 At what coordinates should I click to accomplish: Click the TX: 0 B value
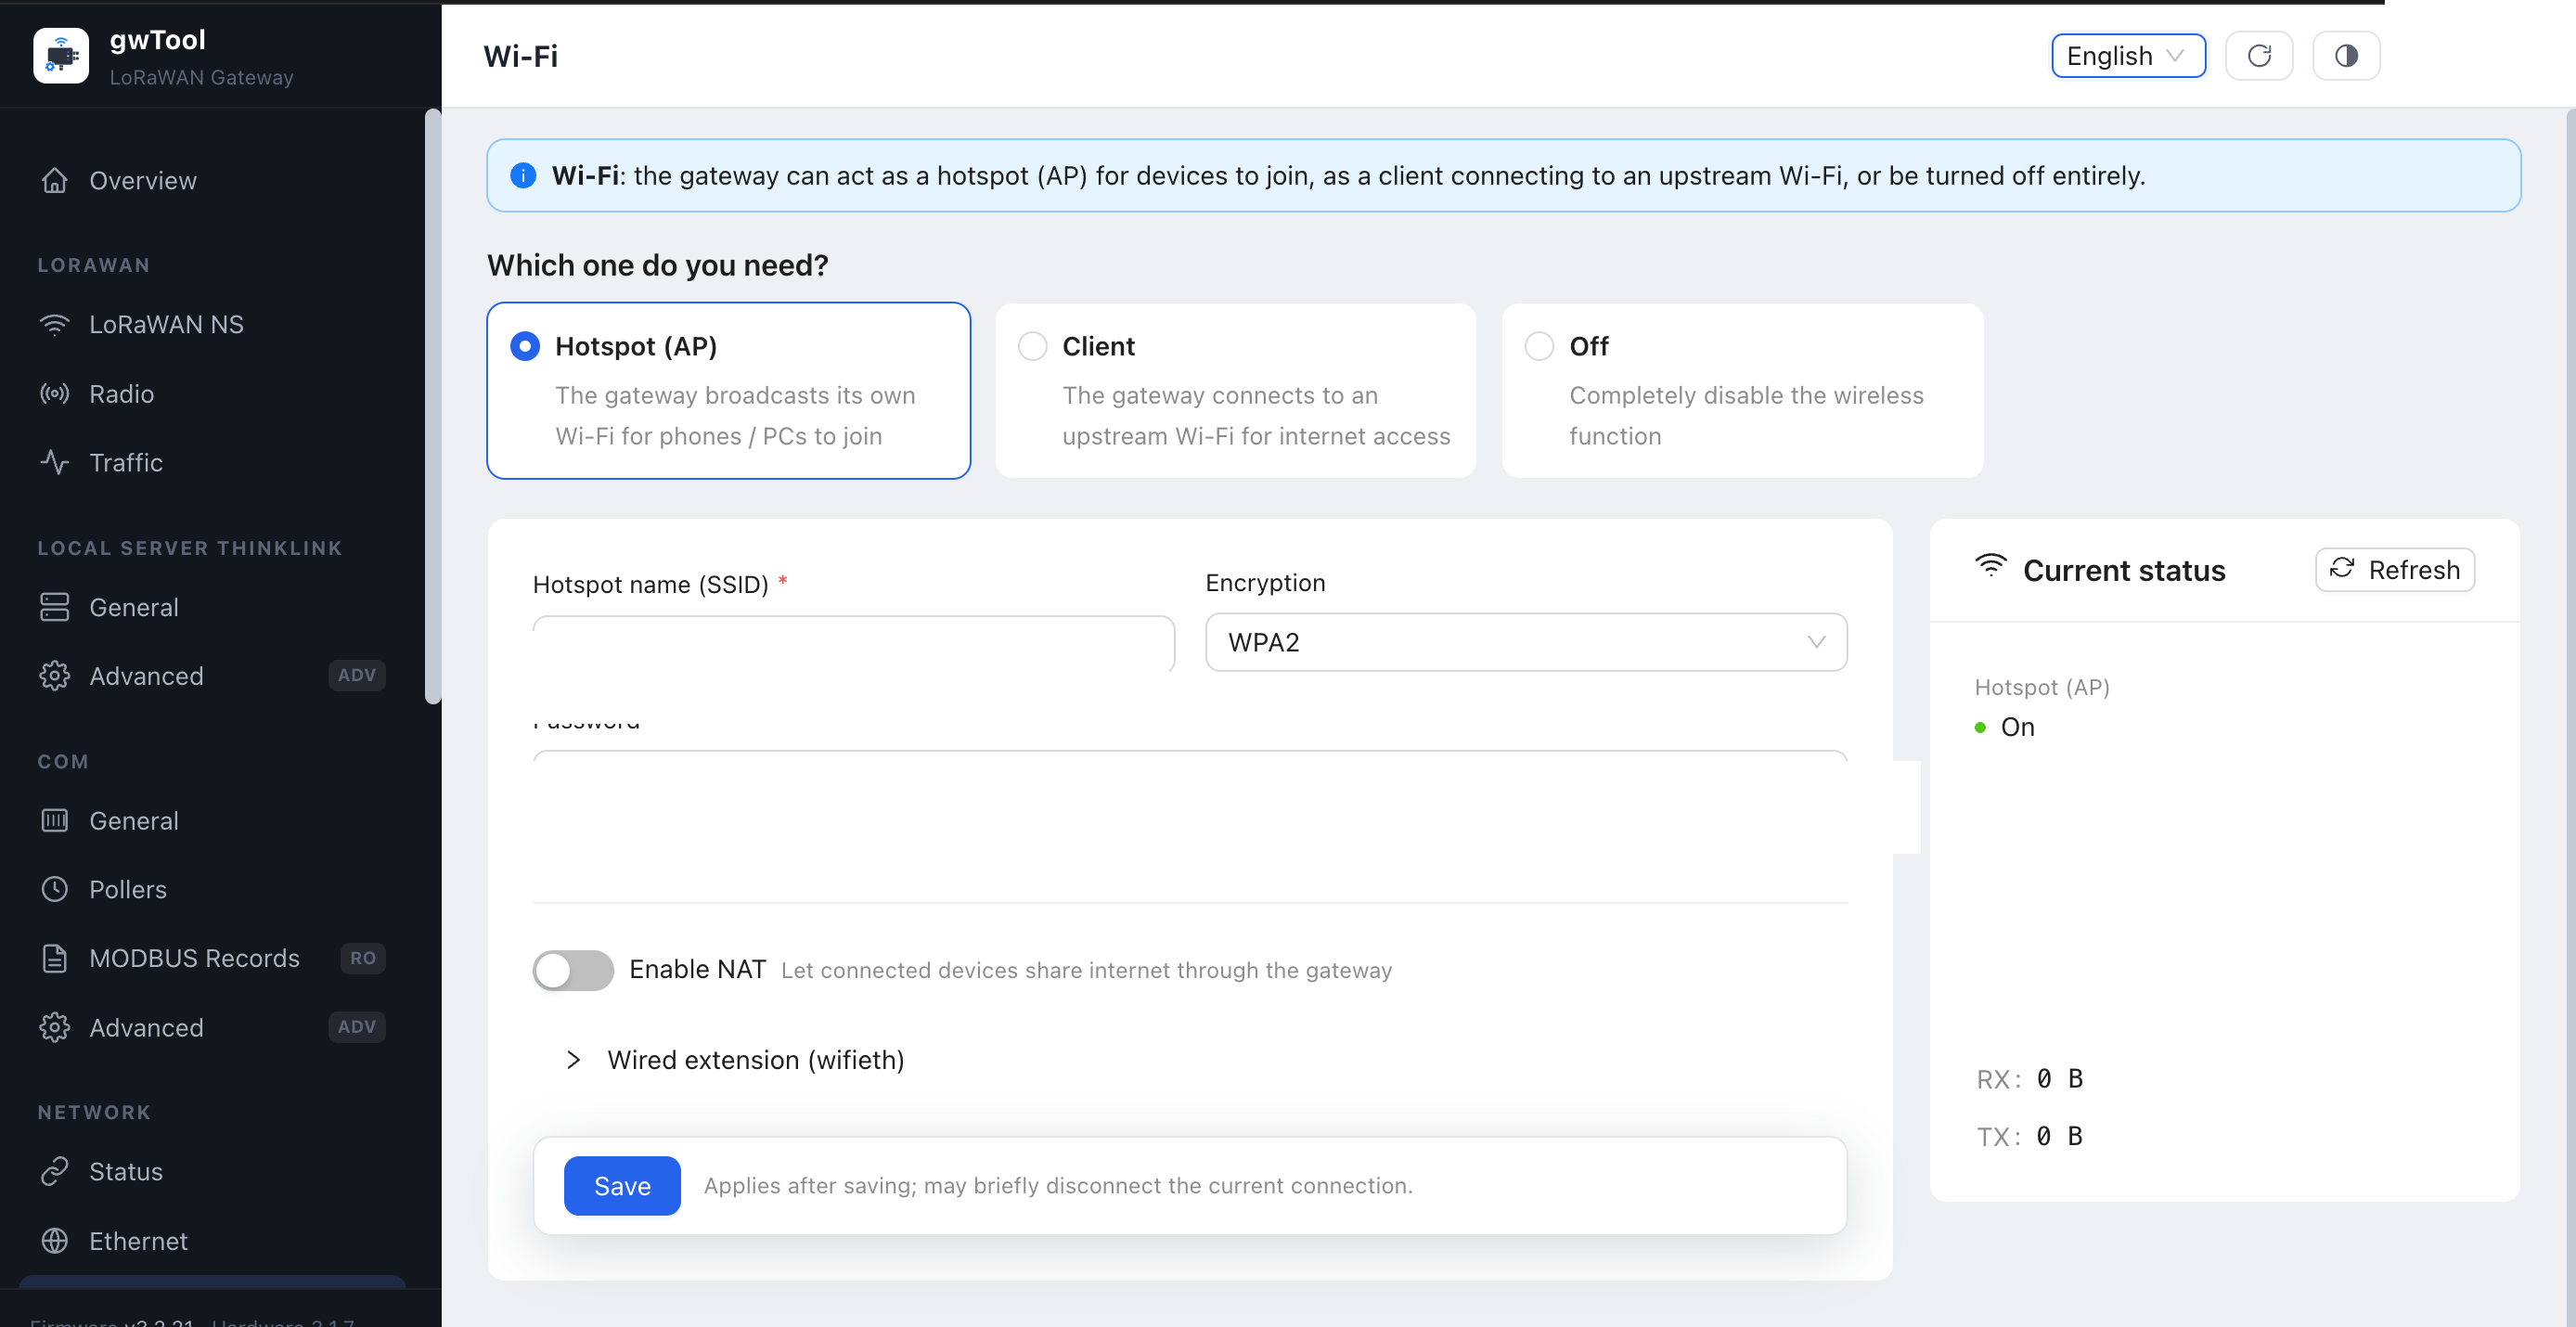[2060, 1136]
